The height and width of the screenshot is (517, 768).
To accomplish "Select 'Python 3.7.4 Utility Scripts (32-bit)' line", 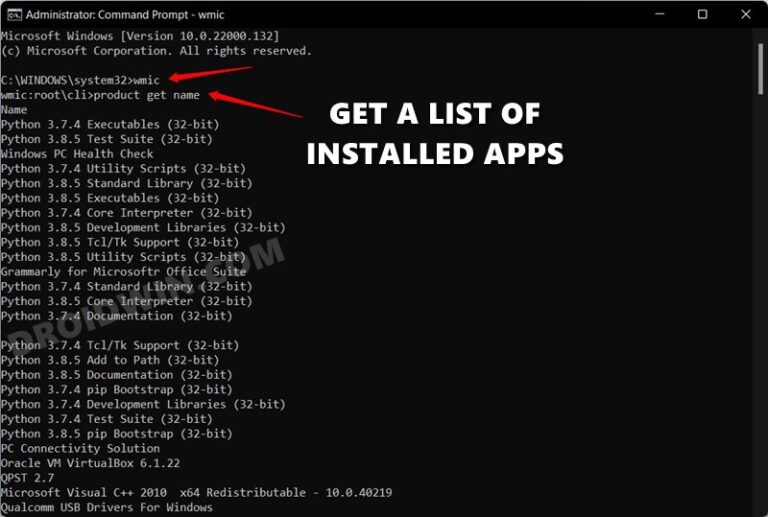I will click(x=123, y=168).
